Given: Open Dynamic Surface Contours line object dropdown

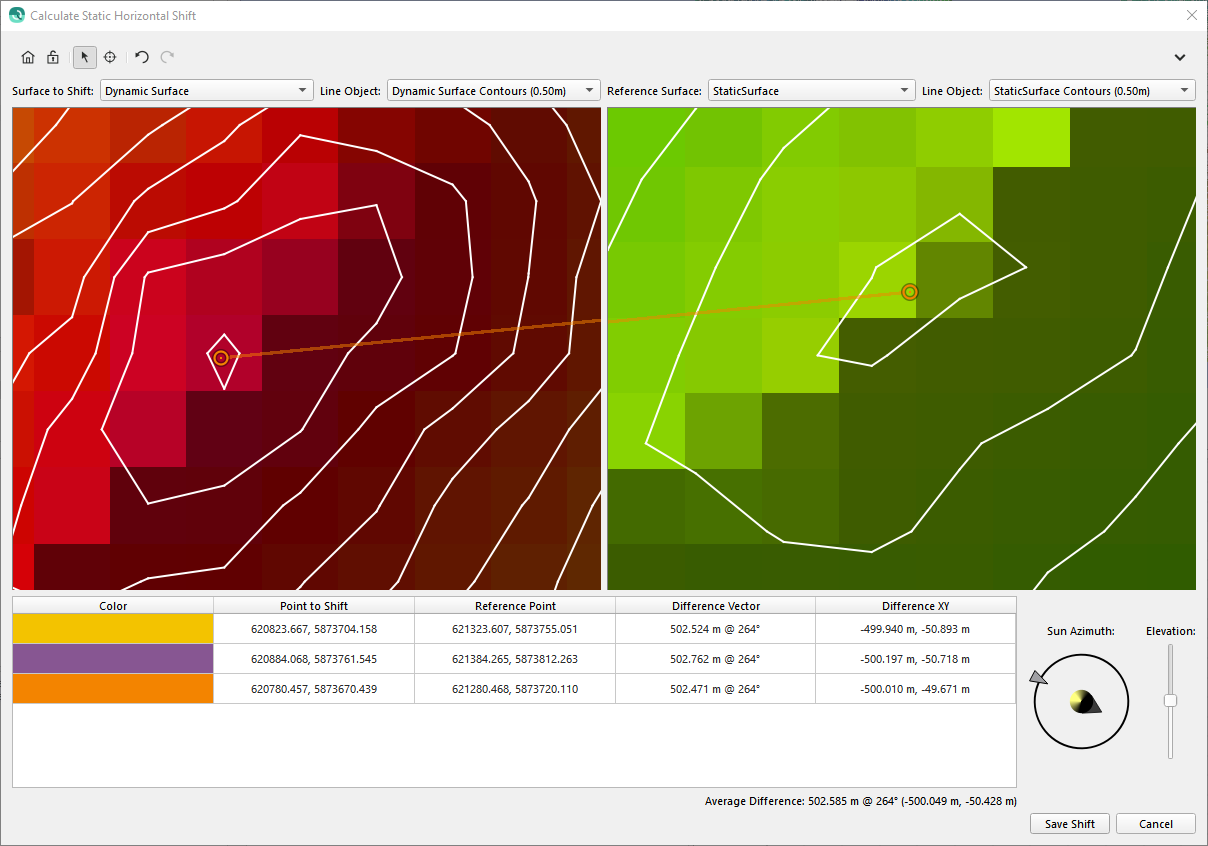Looking at the screenshot, I should 493,91.
